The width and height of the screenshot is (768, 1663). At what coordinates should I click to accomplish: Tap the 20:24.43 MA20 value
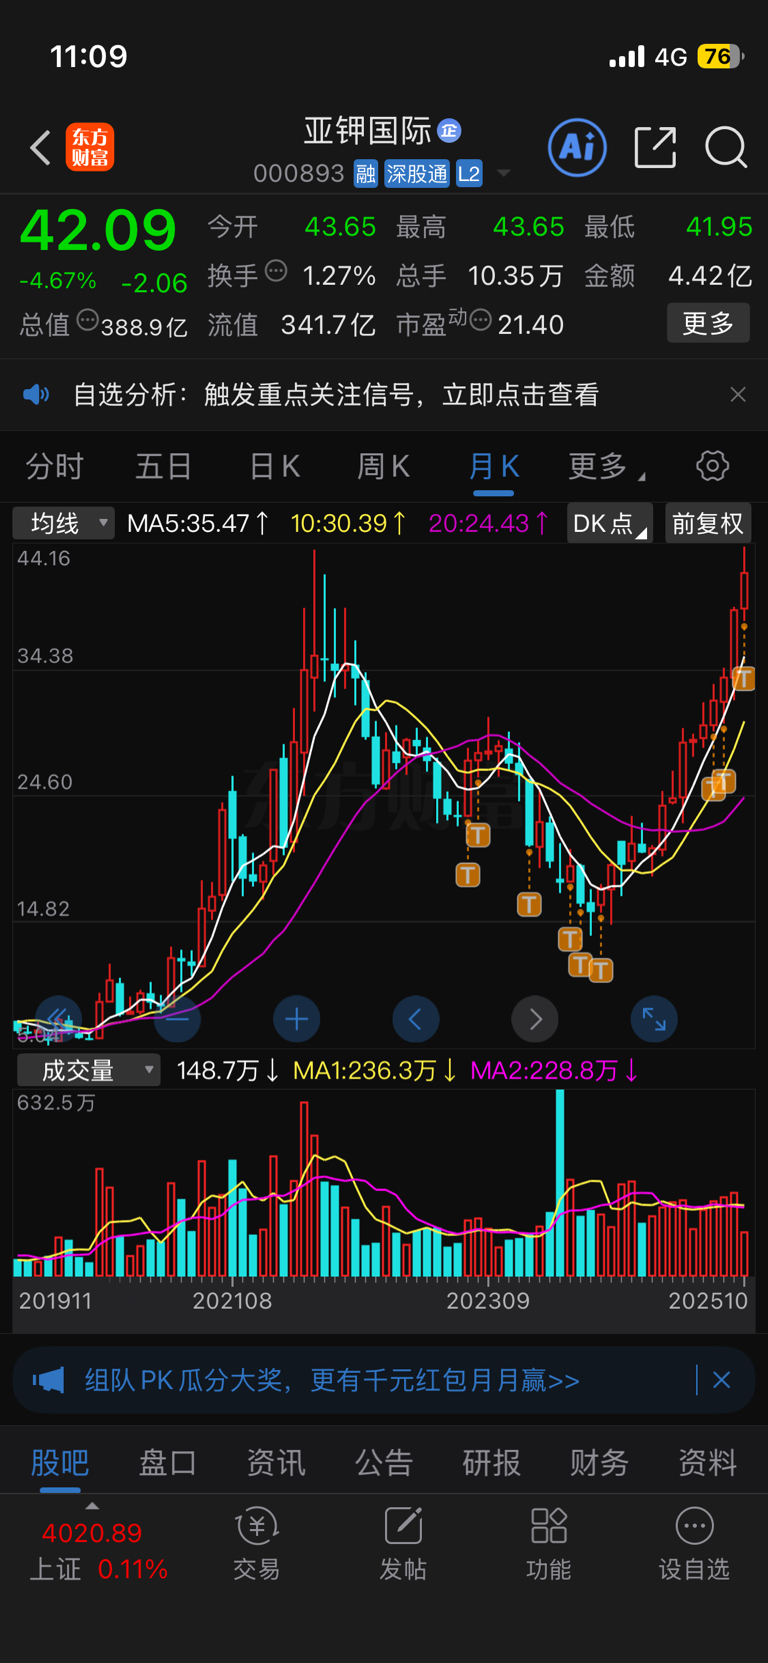[489, 523]
